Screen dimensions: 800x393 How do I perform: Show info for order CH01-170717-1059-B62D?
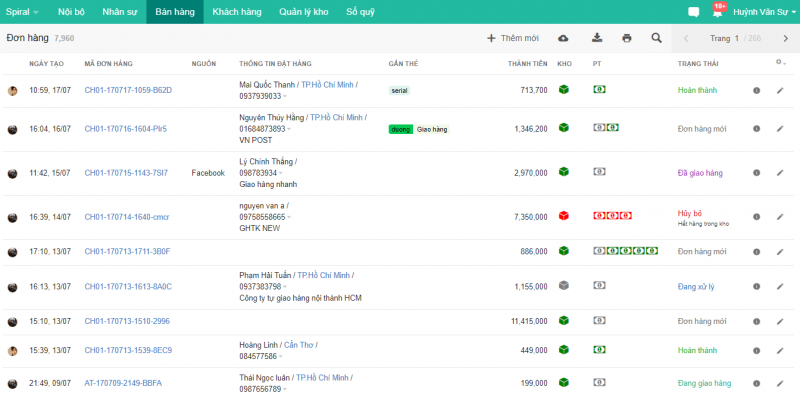point(757,90)
